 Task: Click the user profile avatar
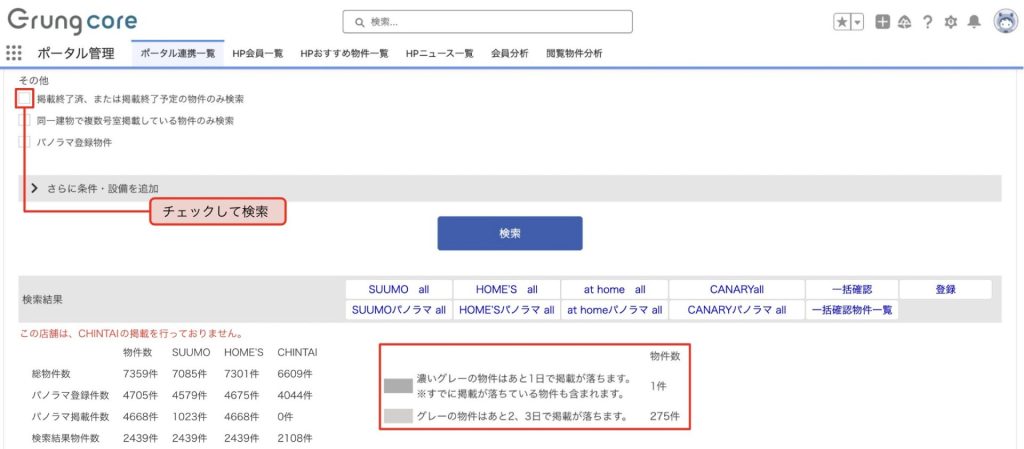1005,22
